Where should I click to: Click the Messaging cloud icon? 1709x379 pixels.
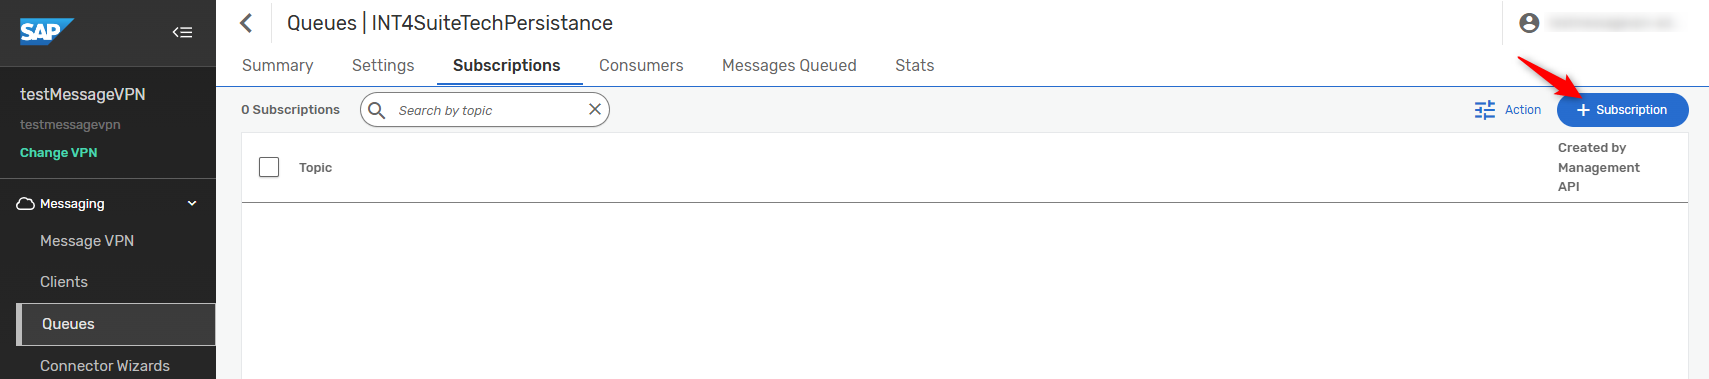(x=26, y=204)
